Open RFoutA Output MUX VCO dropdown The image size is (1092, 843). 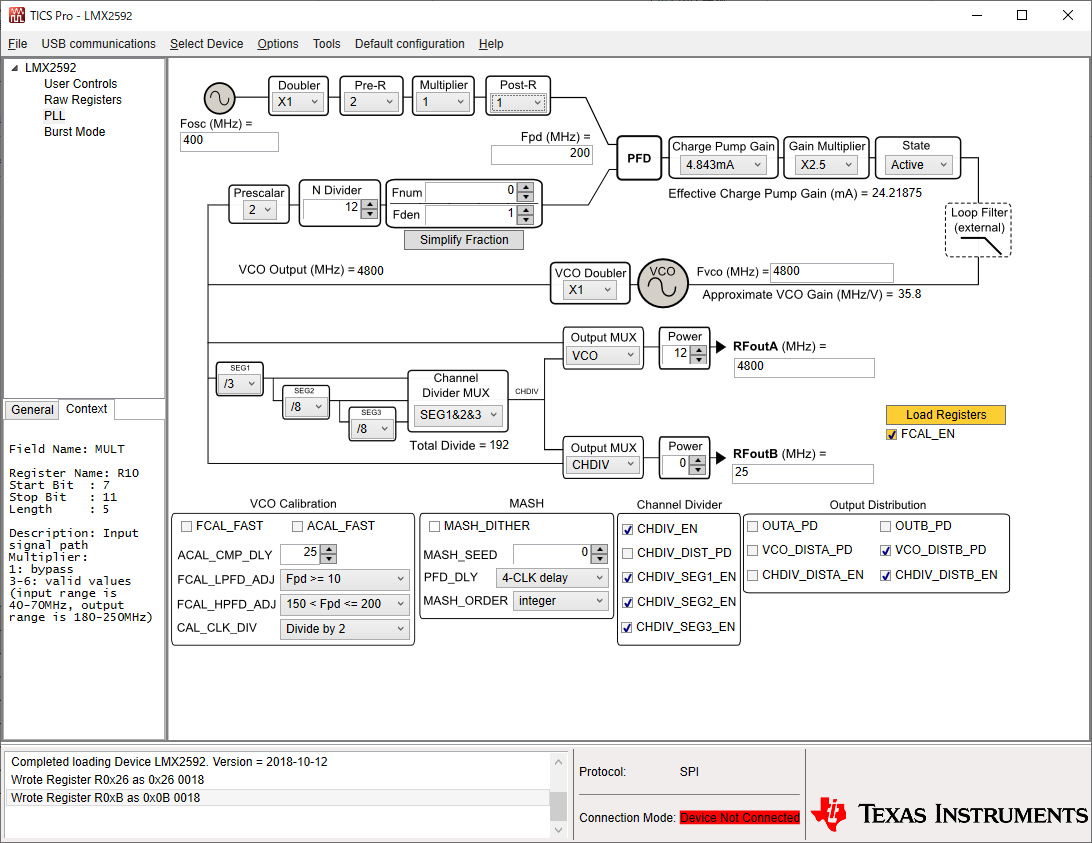point(603,355)
